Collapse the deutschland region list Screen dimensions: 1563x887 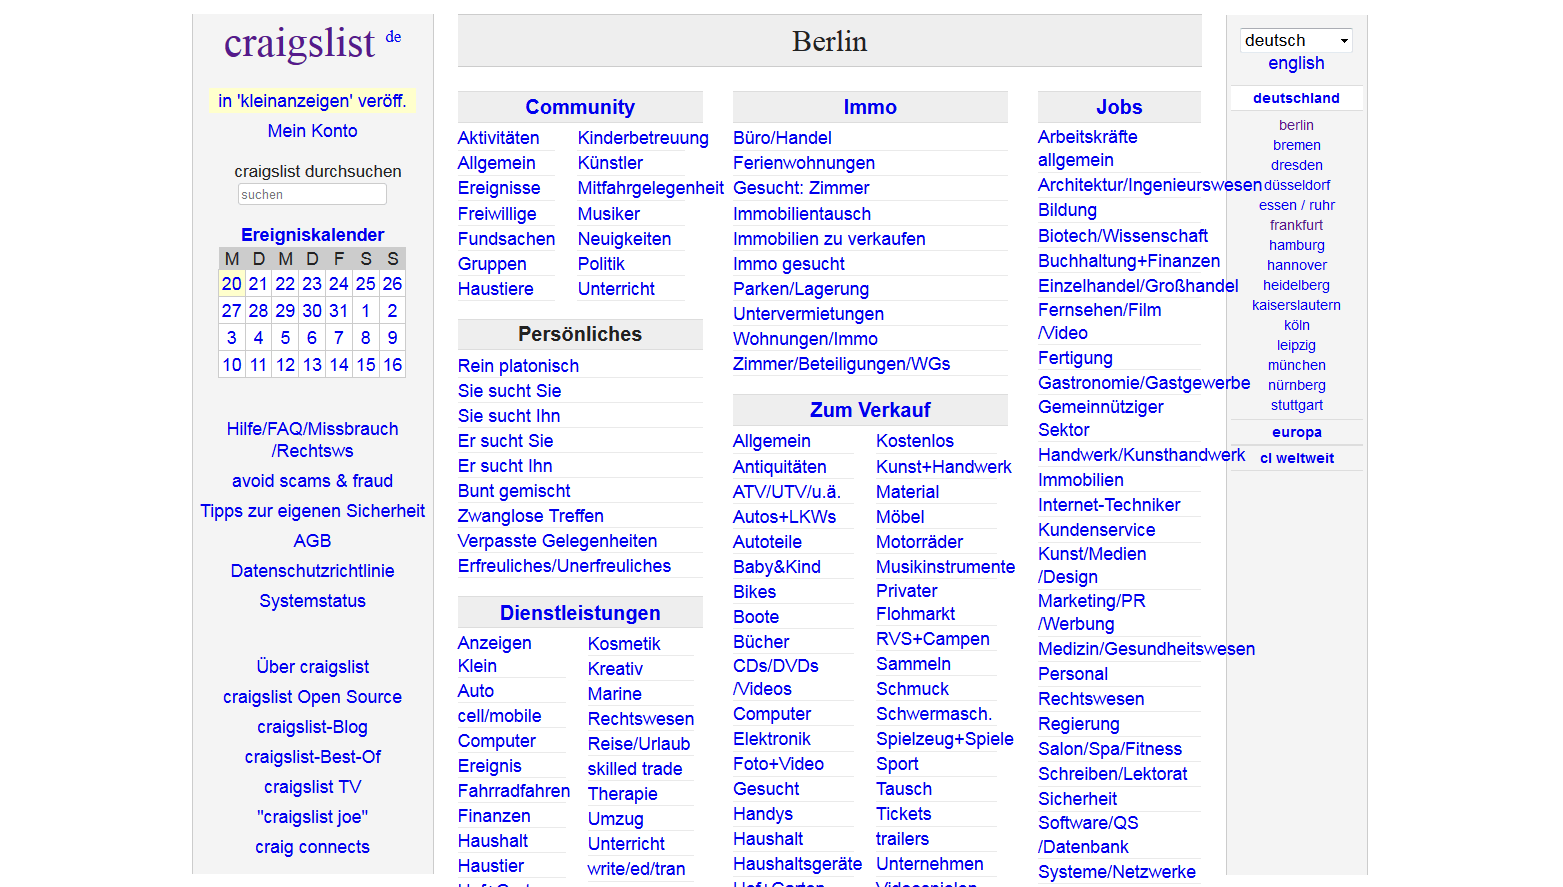1296,98
